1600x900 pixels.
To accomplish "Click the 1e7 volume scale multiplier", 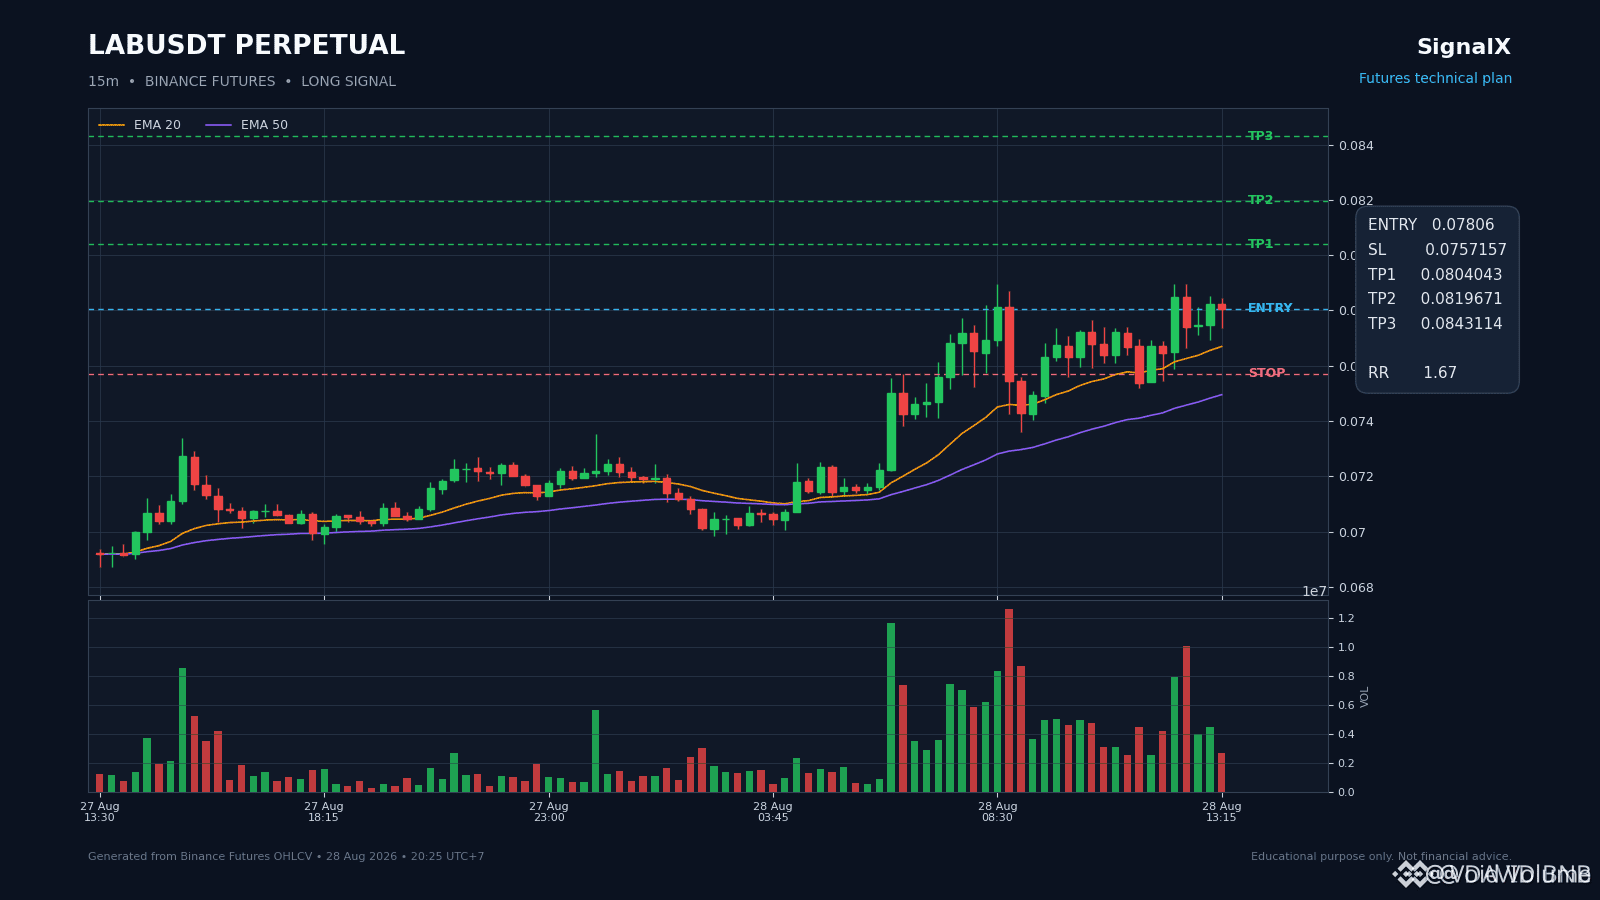I will (x=1314, y=591).
